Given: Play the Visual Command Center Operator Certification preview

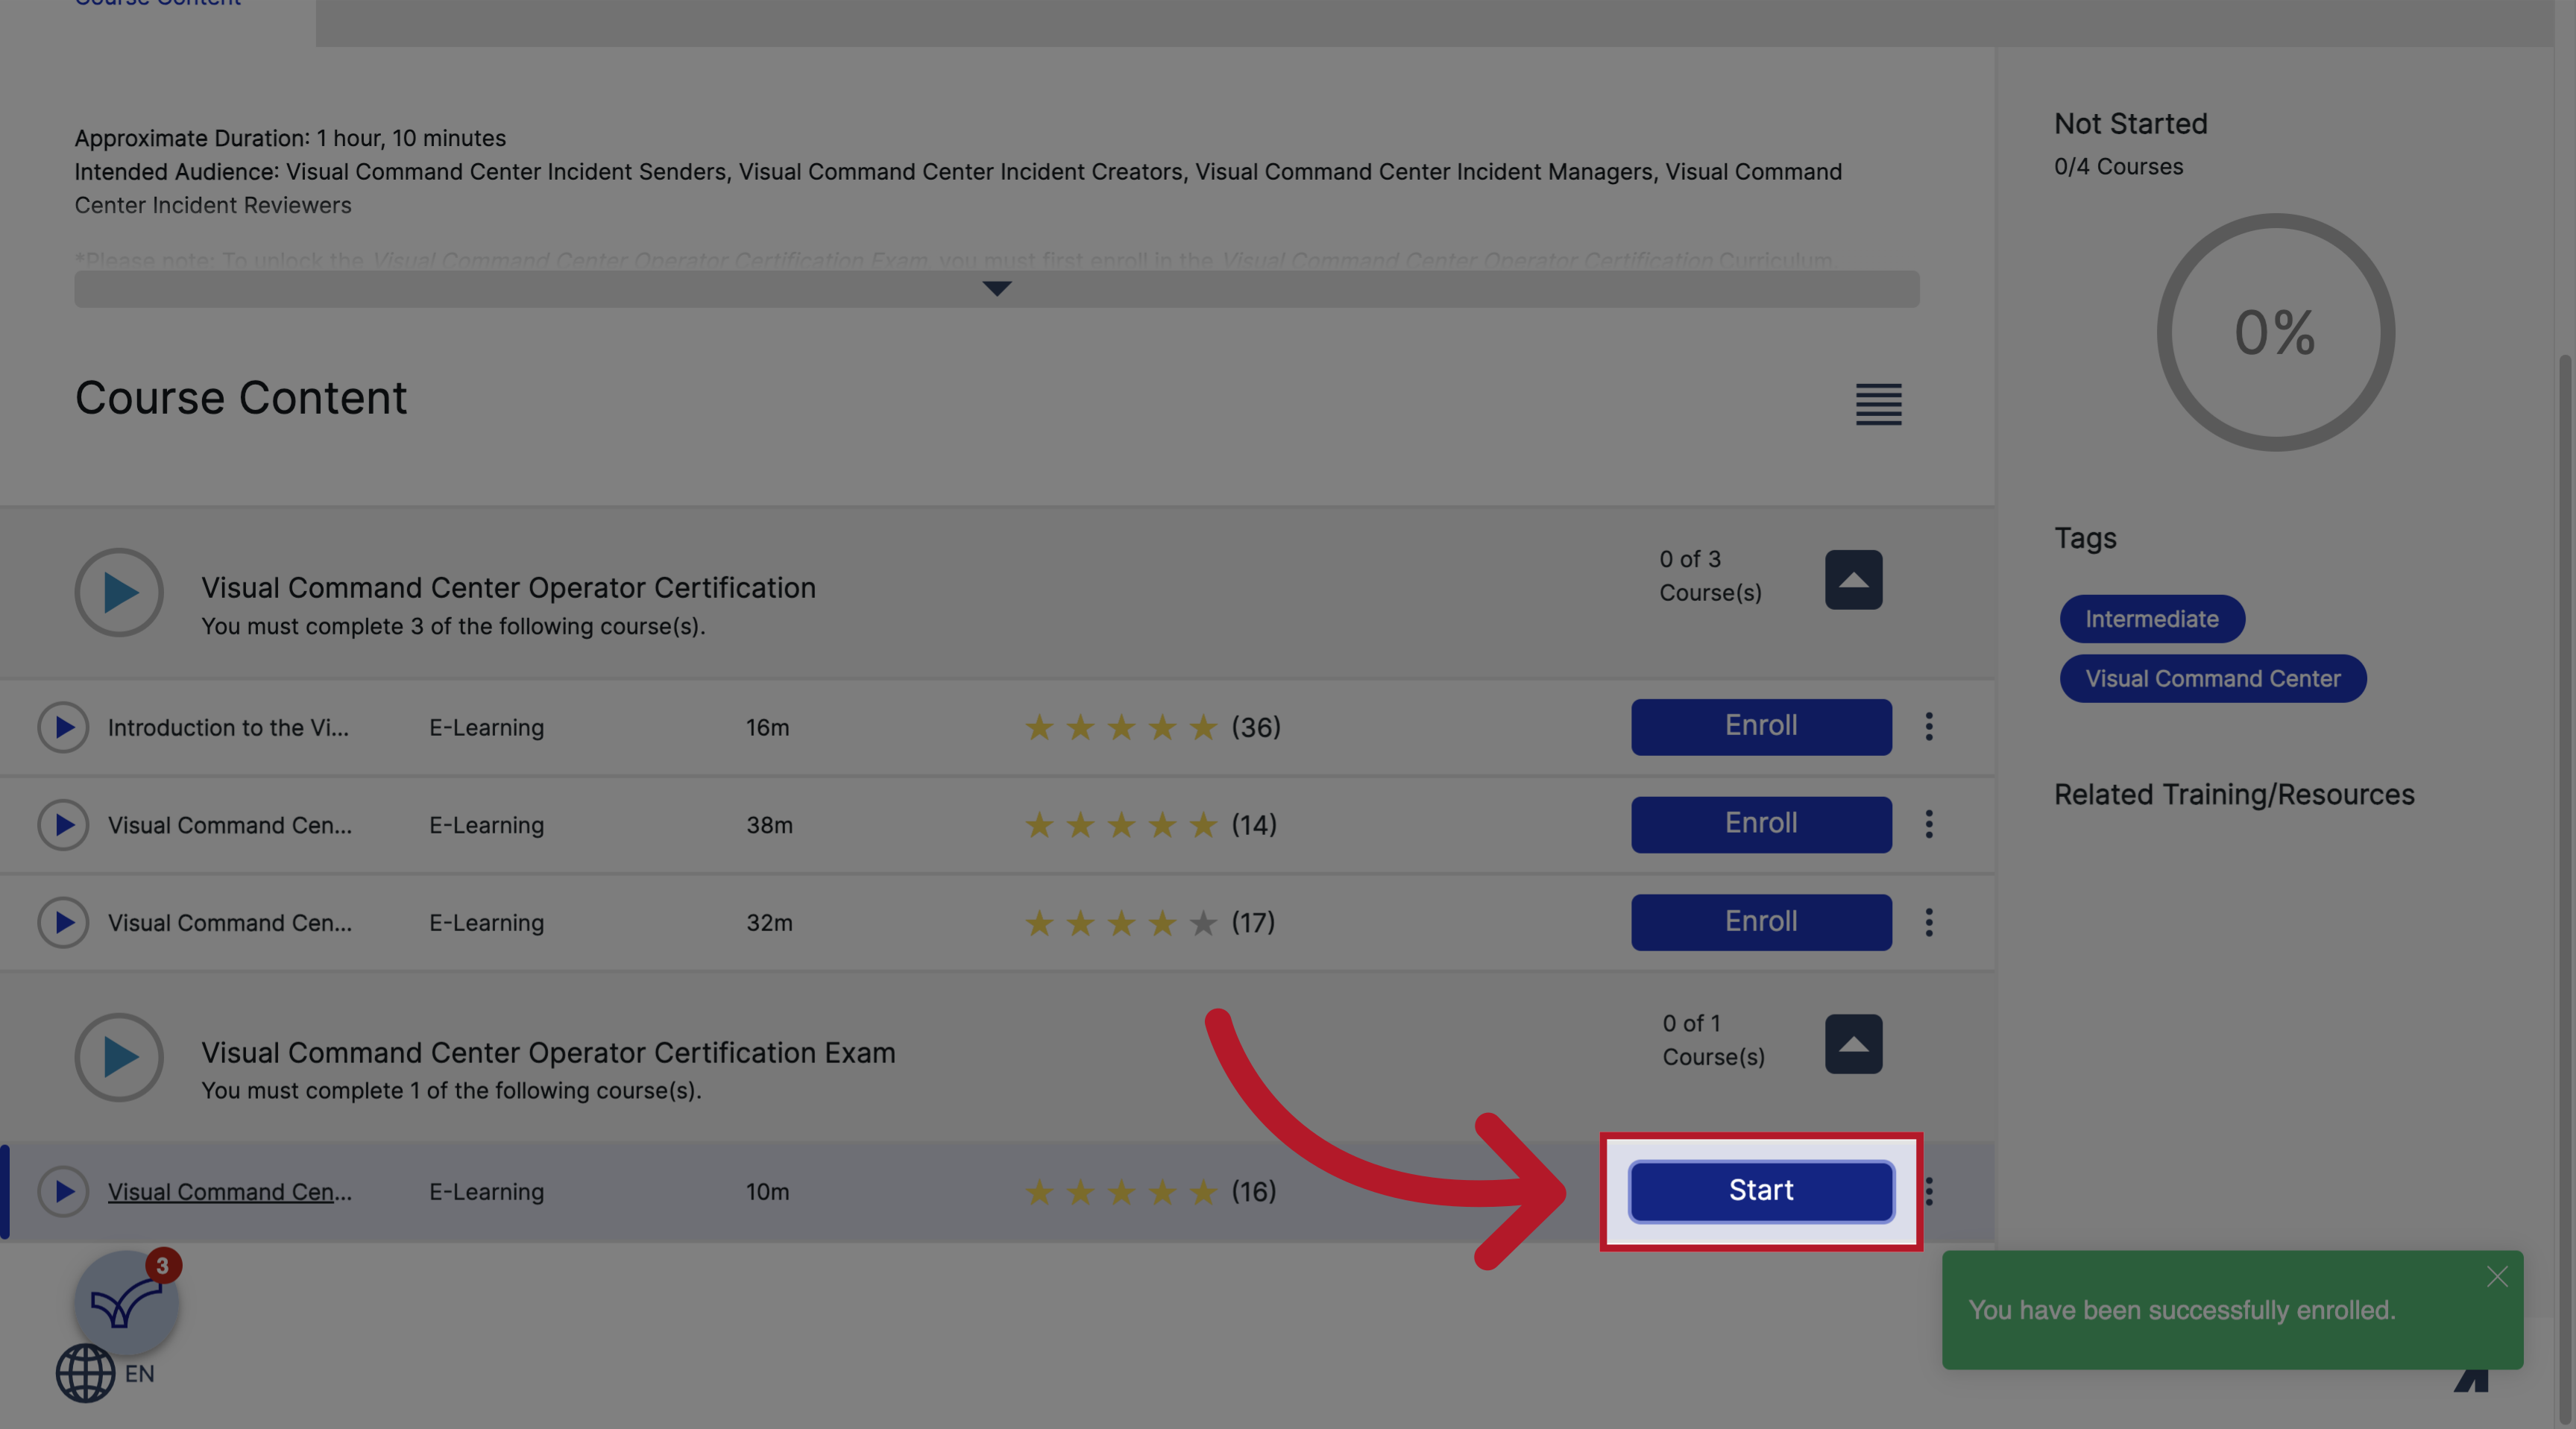Looking at the screenshot, I should (118, 593).
